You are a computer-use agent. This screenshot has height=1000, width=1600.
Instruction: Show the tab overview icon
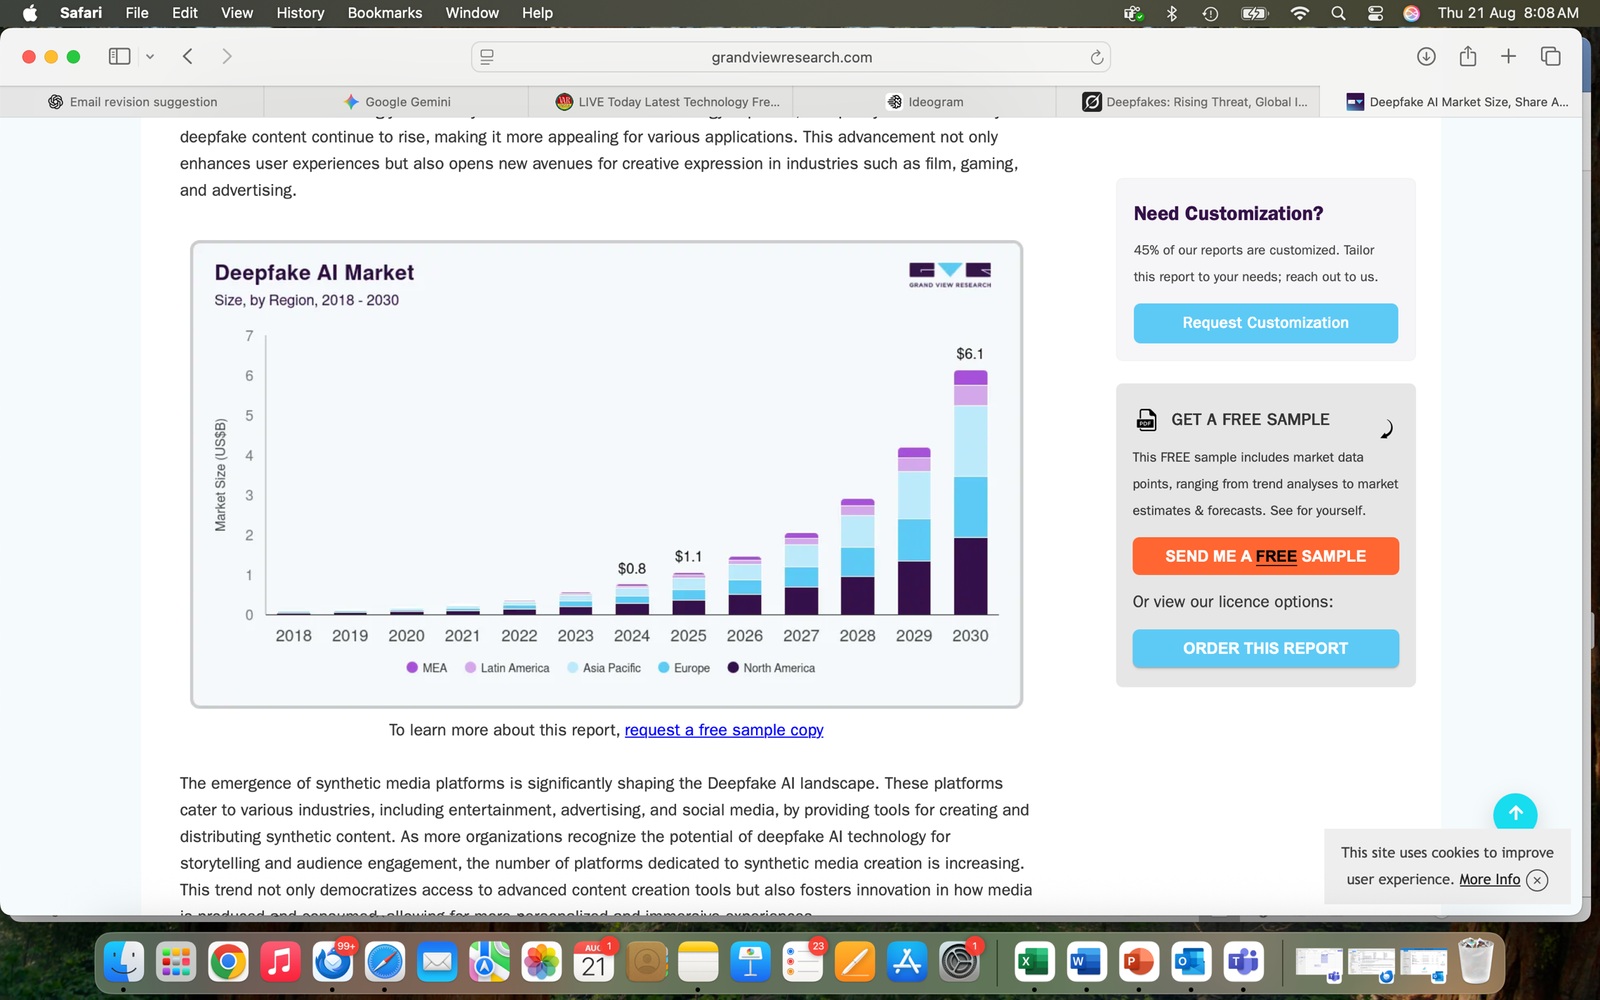[x=1550, y=57]
